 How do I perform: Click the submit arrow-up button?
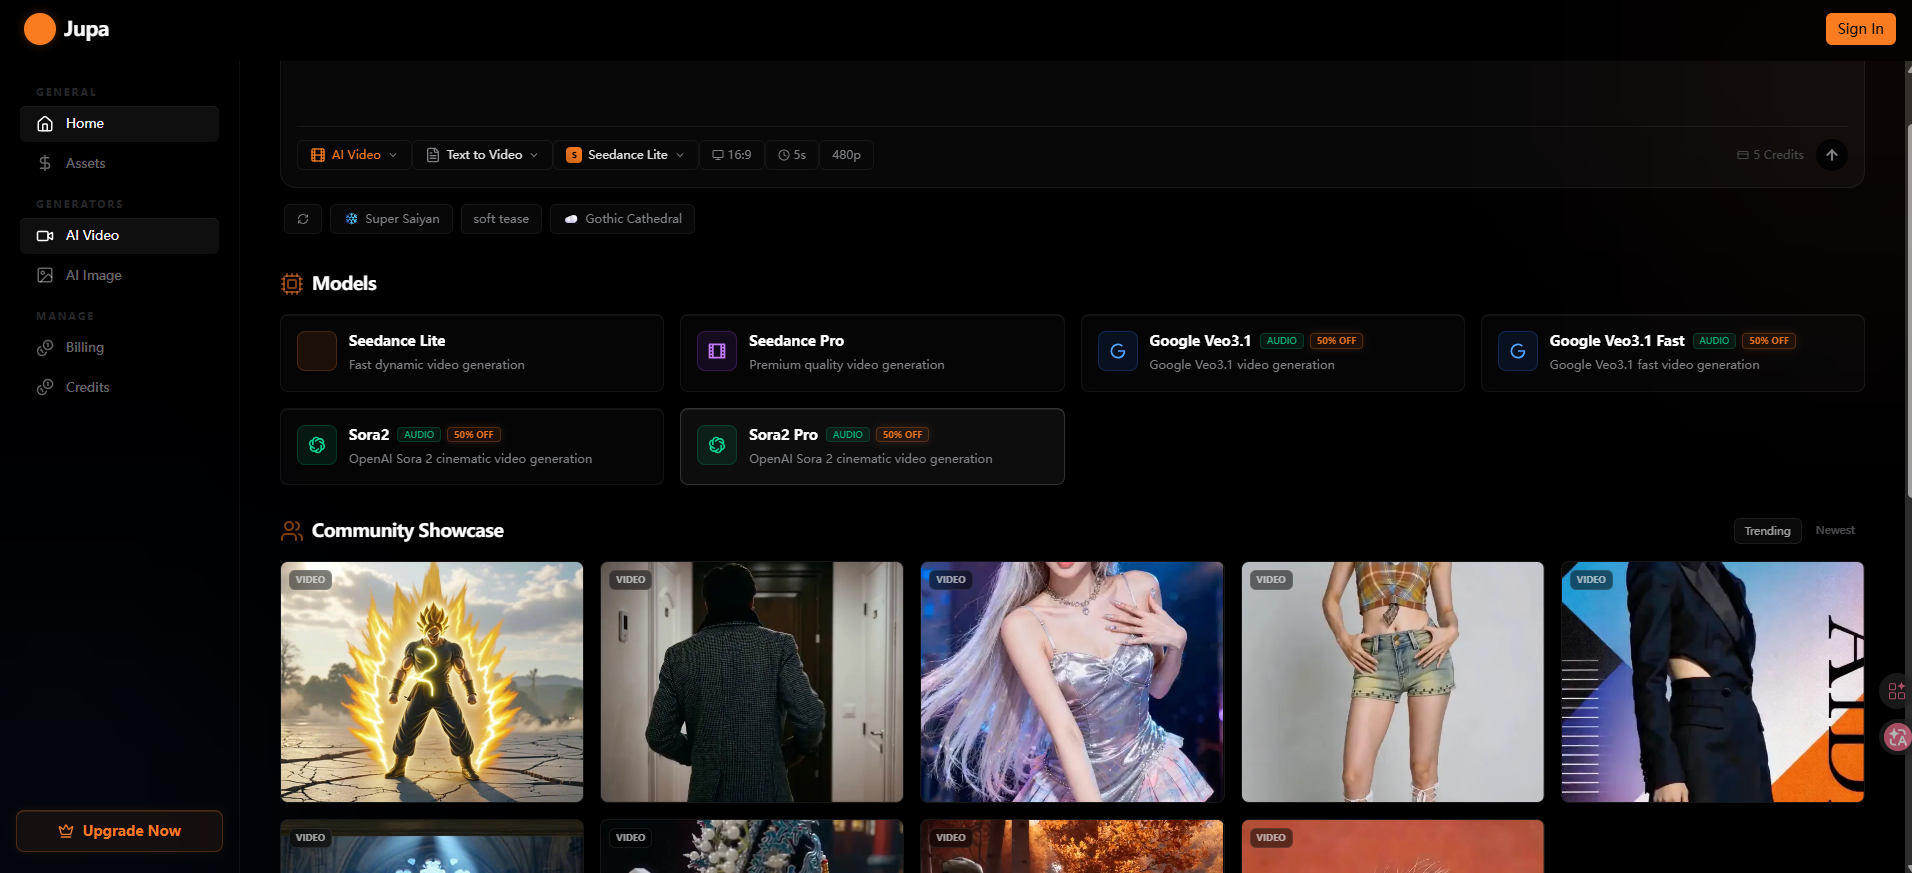click(x=1832, y=155)
